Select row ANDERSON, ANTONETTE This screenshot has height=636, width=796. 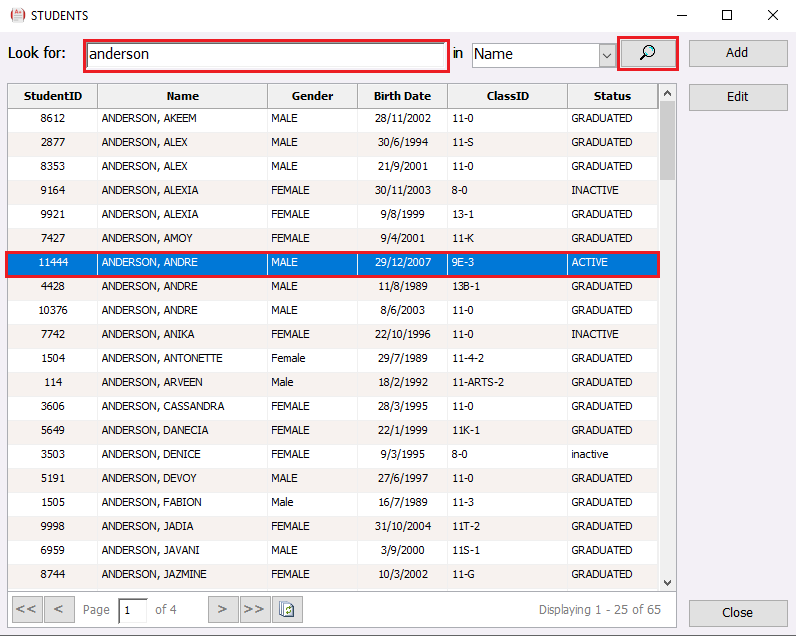[x=333, y=358]
